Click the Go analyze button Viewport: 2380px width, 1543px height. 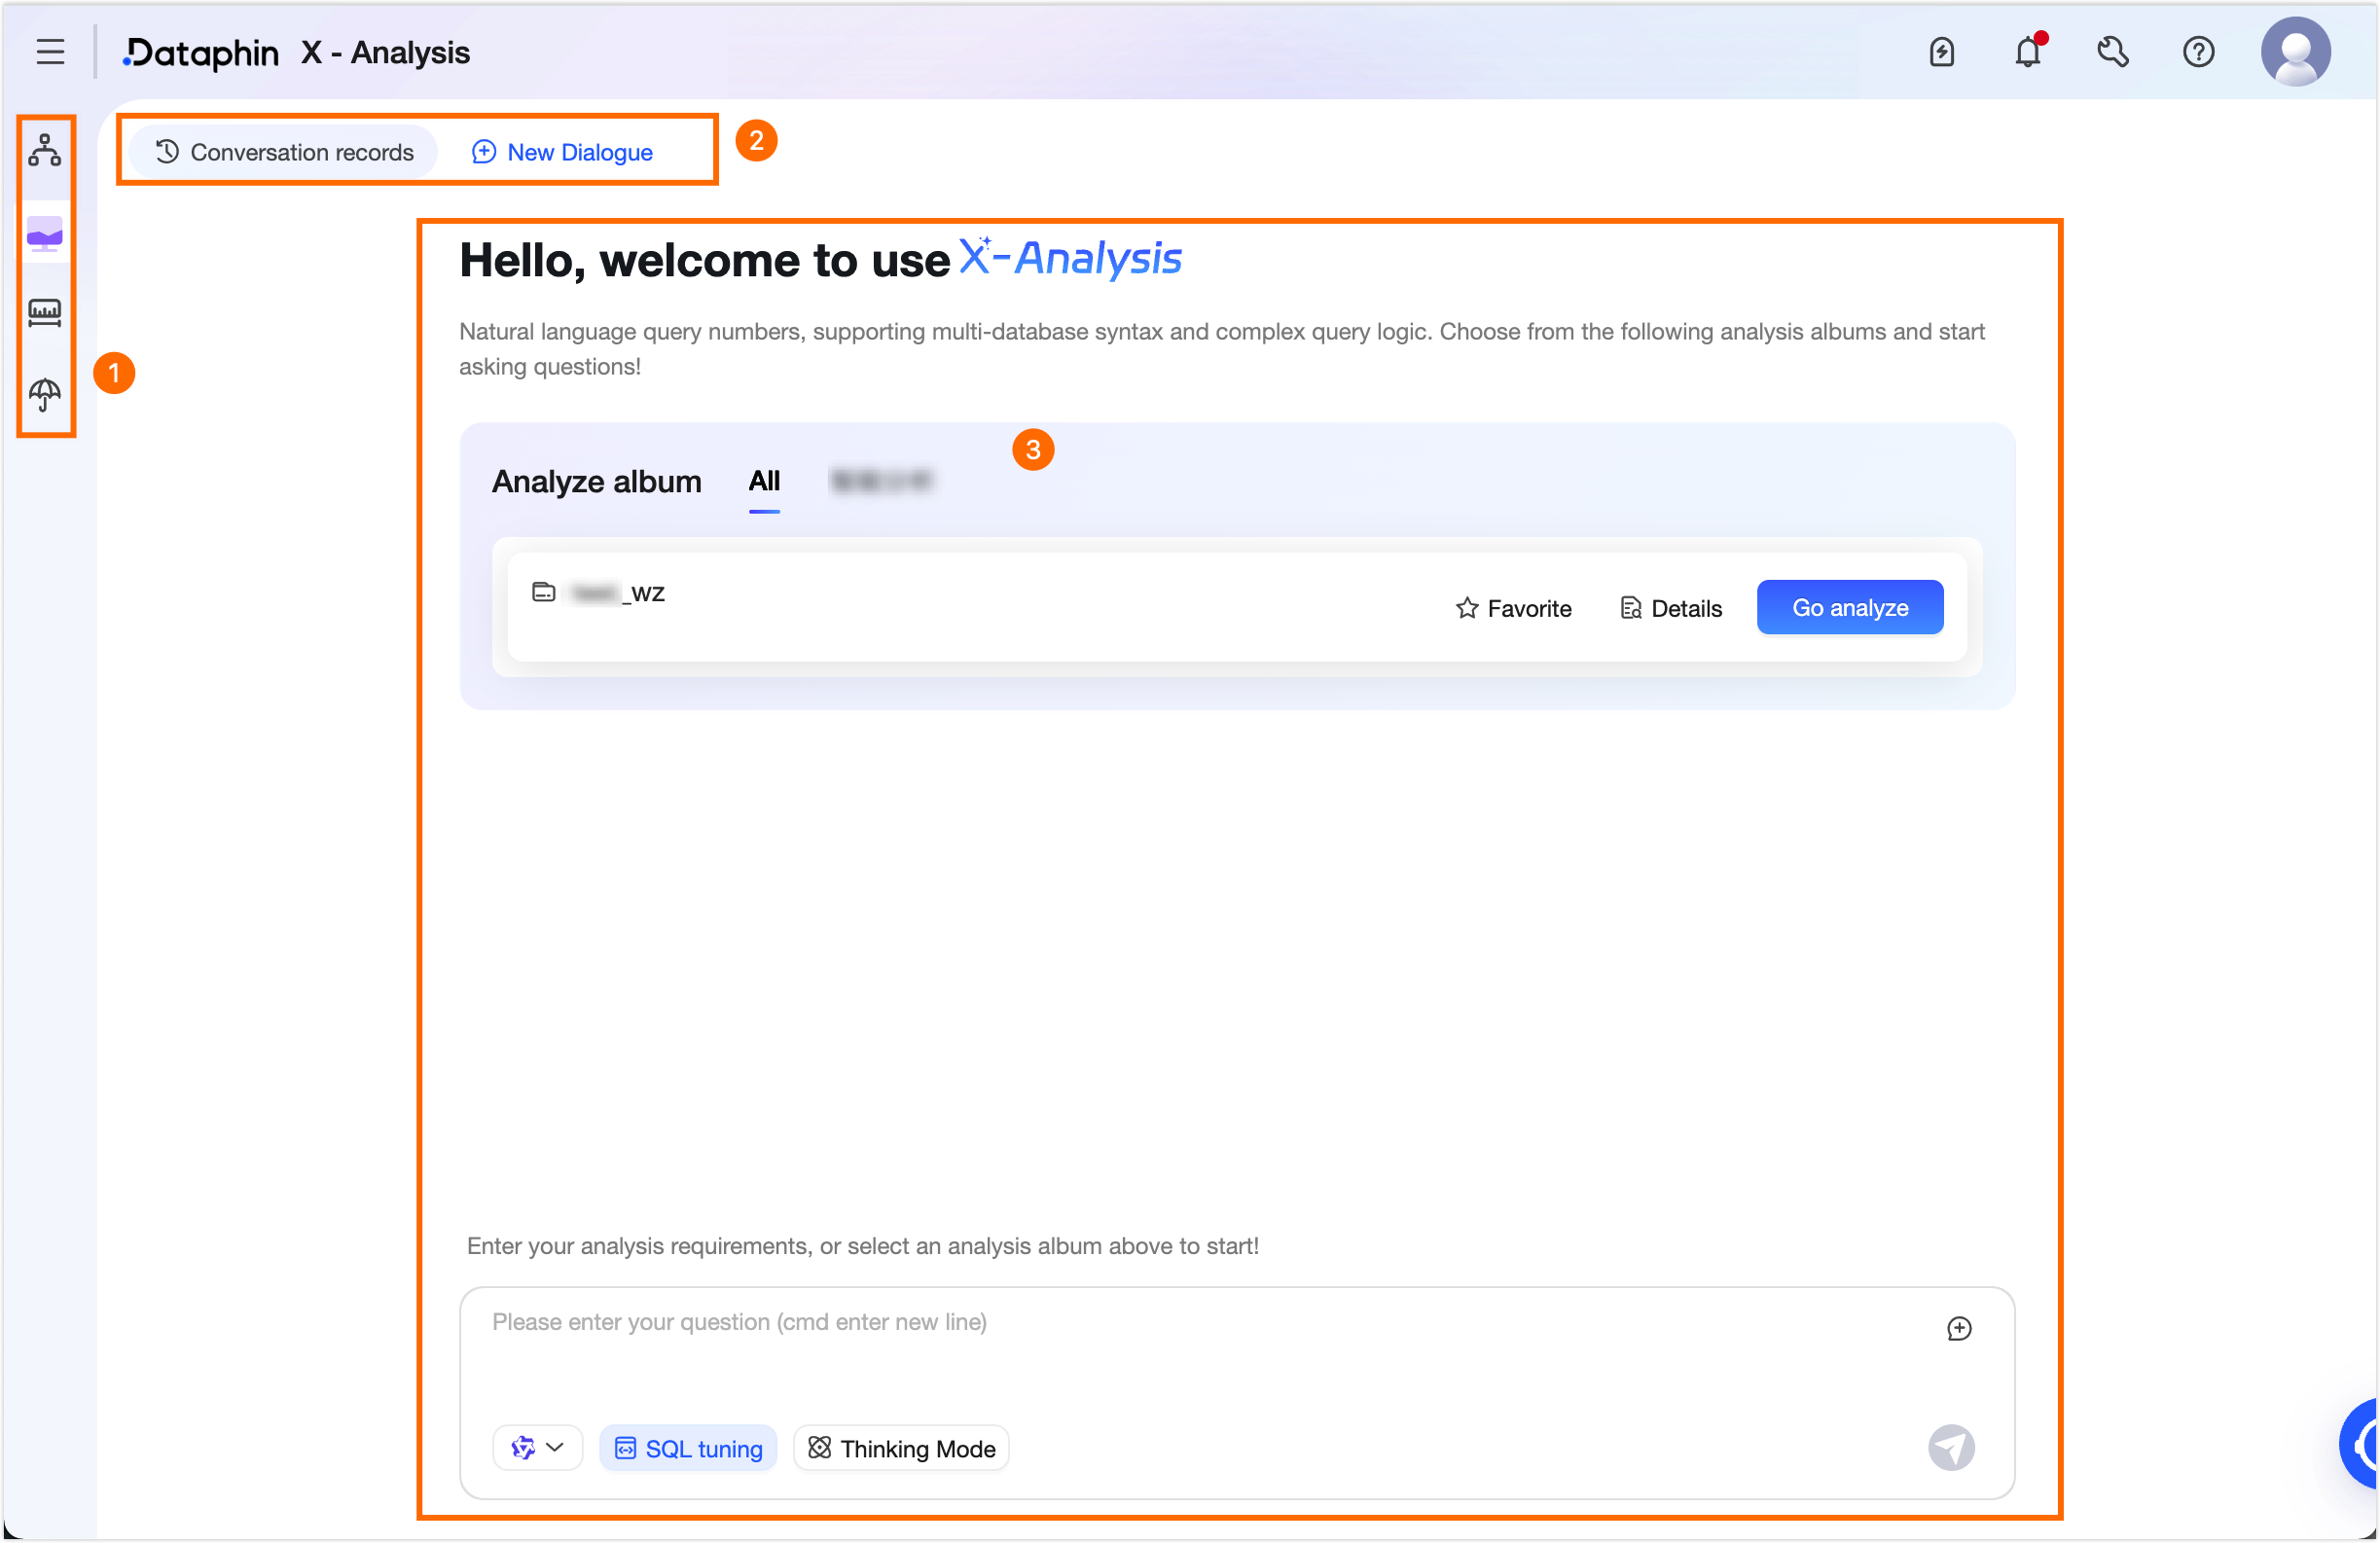pyautogui.click(x=1849, y=607)
